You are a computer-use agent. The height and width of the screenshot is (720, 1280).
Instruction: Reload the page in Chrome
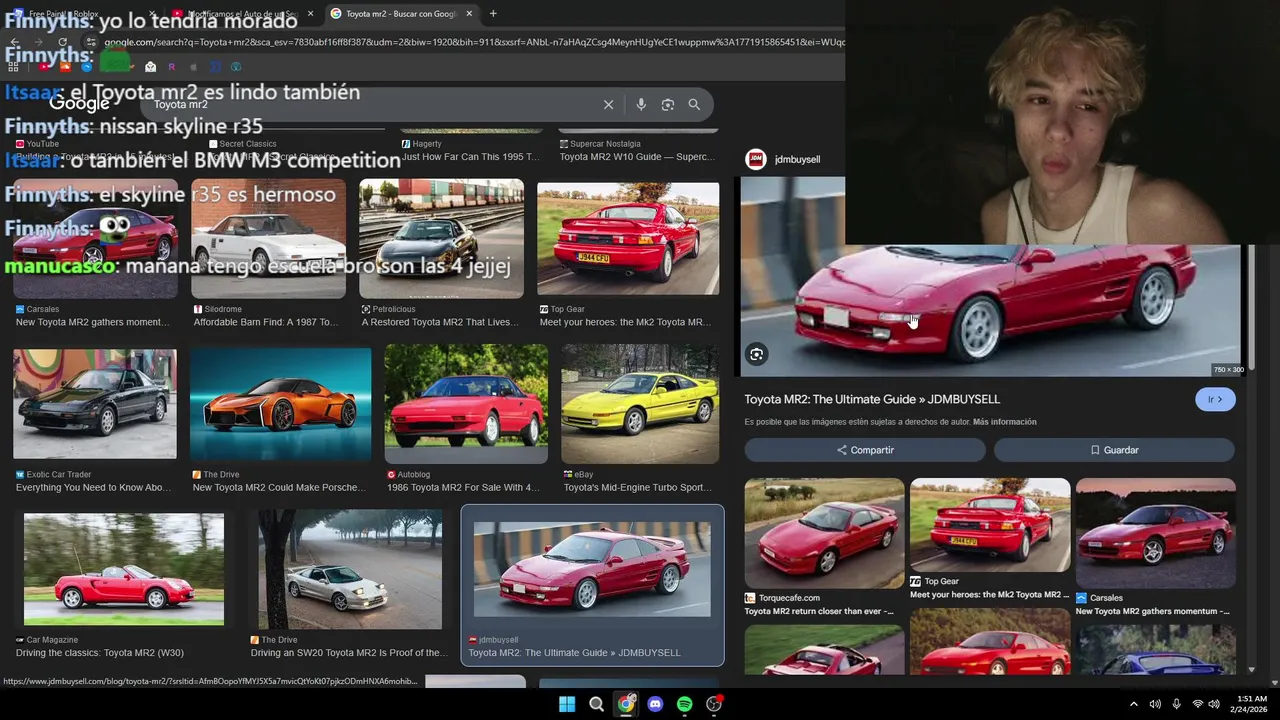63,42
